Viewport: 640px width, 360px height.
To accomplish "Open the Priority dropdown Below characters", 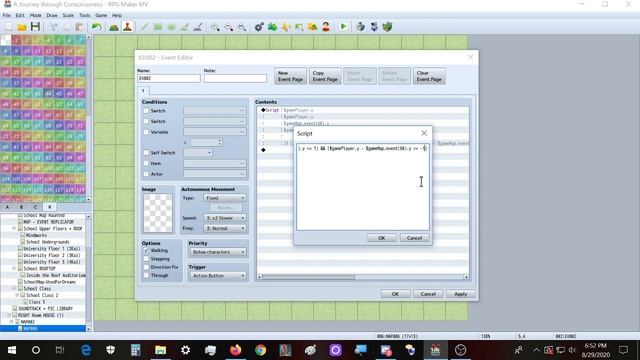I will click(218, 252).
